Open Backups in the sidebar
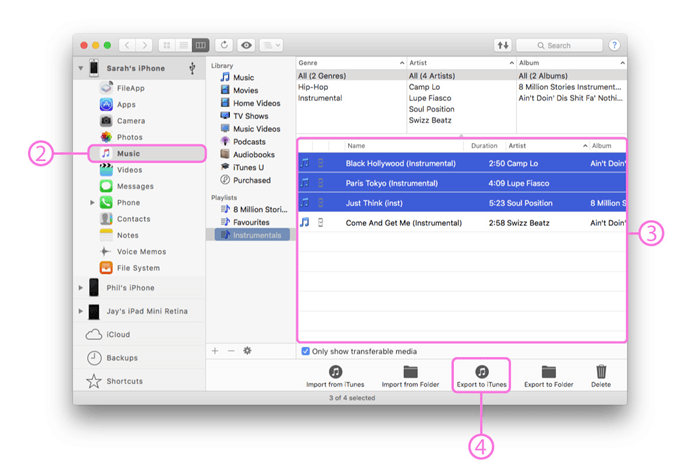Screen dimensions: 700x467 tap(112, 358)
